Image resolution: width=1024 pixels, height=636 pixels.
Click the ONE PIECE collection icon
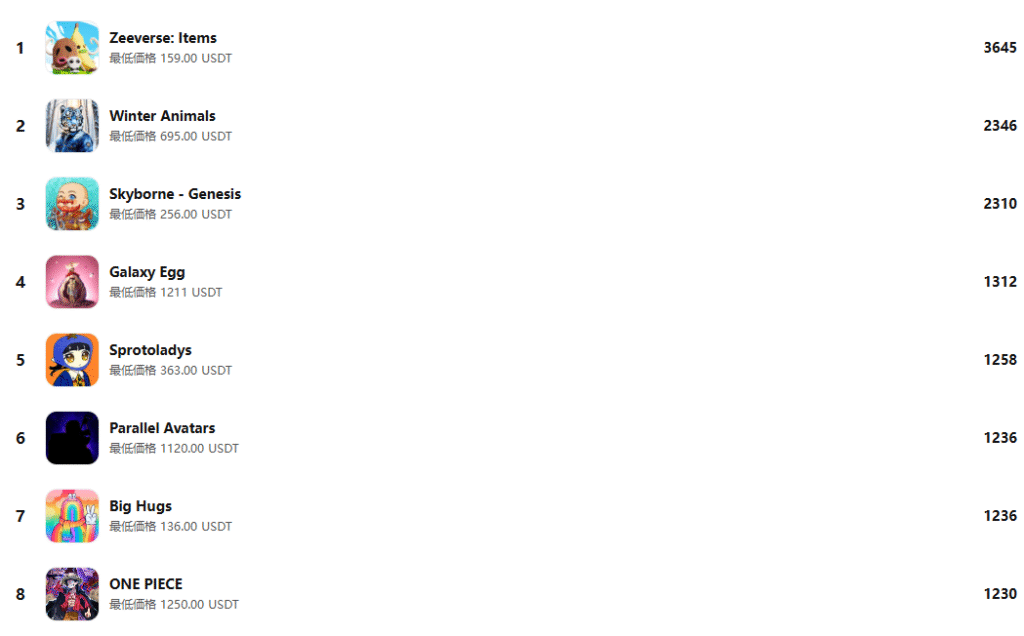pos(72,594)
